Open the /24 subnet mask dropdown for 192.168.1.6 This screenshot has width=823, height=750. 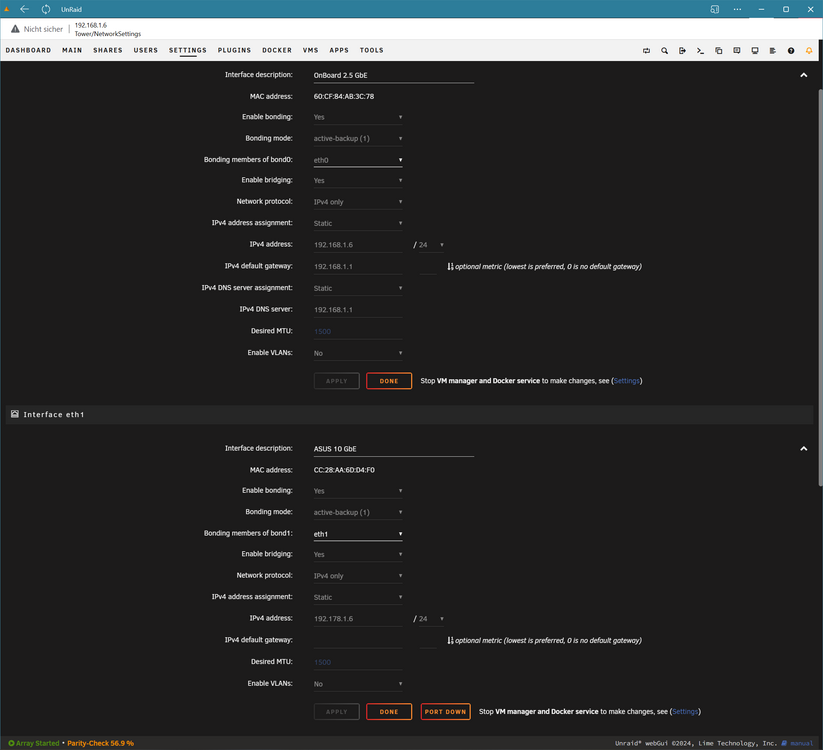[x=431, y=245]
